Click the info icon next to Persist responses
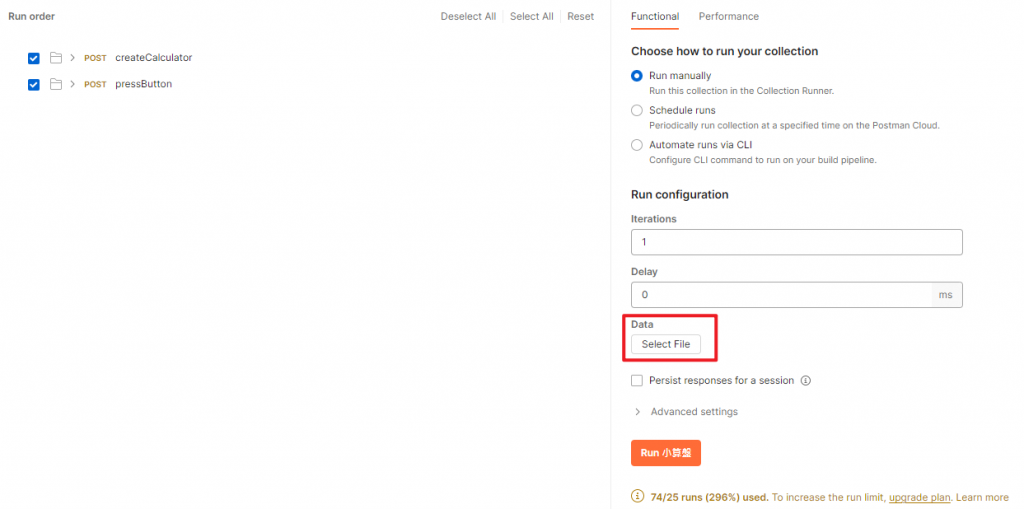The image size is (1024, 509). pos(805,380)
